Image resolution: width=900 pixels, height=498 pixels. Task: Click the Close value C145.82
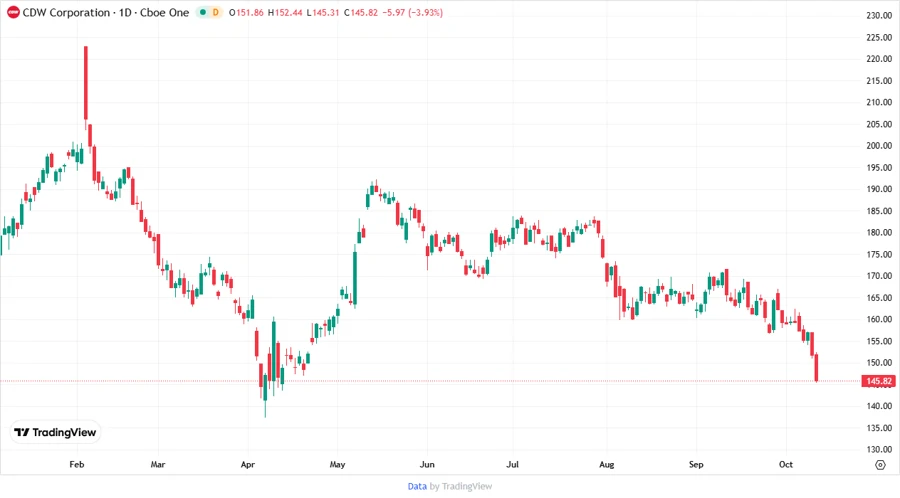tap(361, 13)
